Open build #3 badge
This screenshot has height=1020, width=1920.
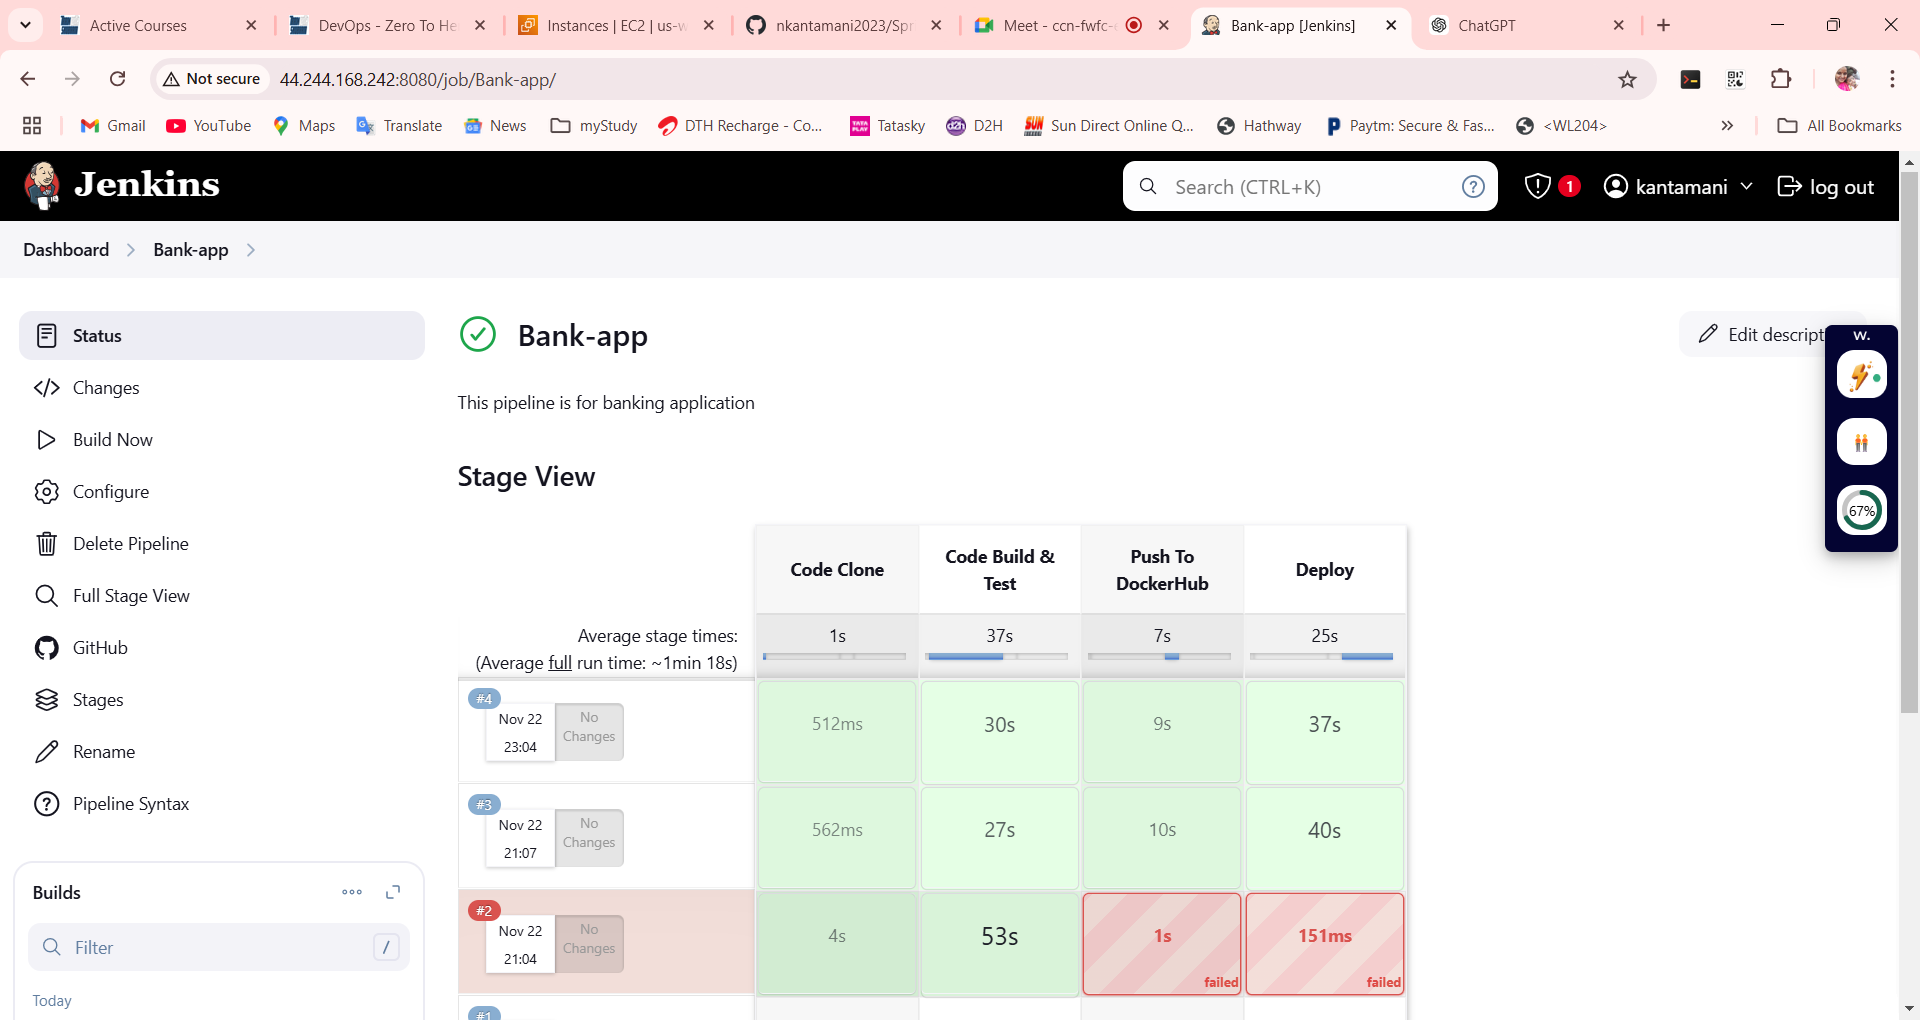click(484, 804)
